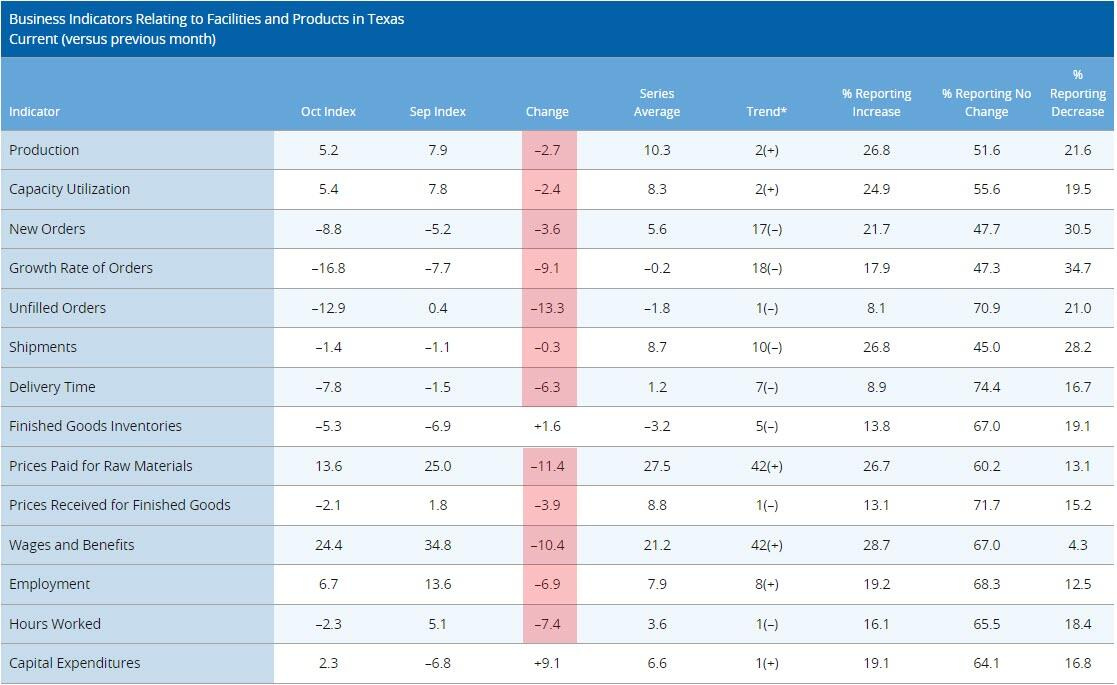Click the Sep Index column header
1117x685 pixels.
click(x=438, y=112)
